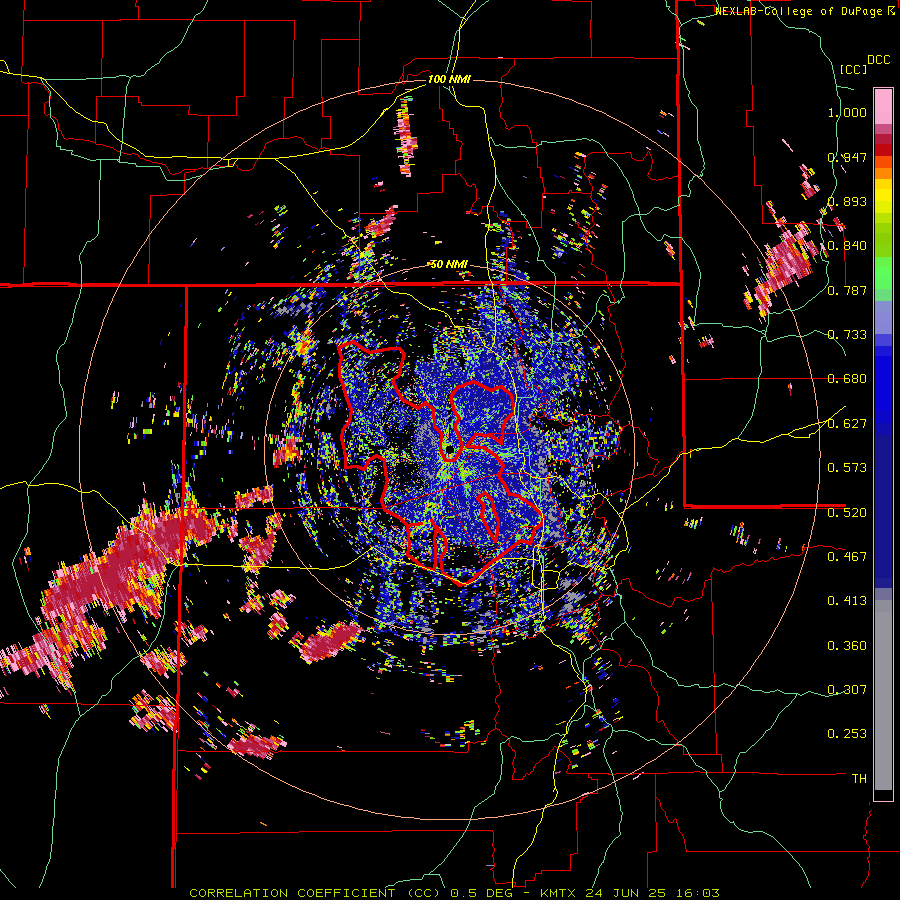
Task: Click the 0.893 scale label
Action: [847, 201]
